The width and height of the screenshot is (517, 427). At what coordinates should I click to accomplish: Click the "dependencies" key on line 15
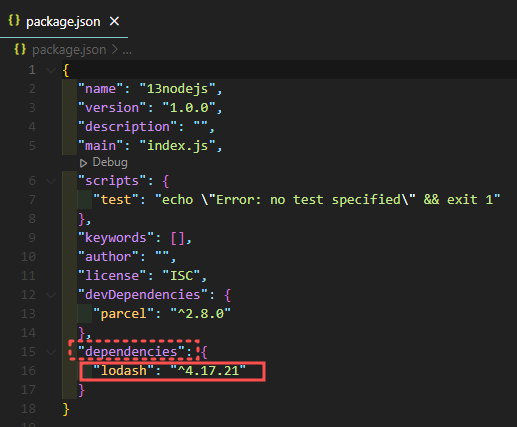(x=131, y=352)
